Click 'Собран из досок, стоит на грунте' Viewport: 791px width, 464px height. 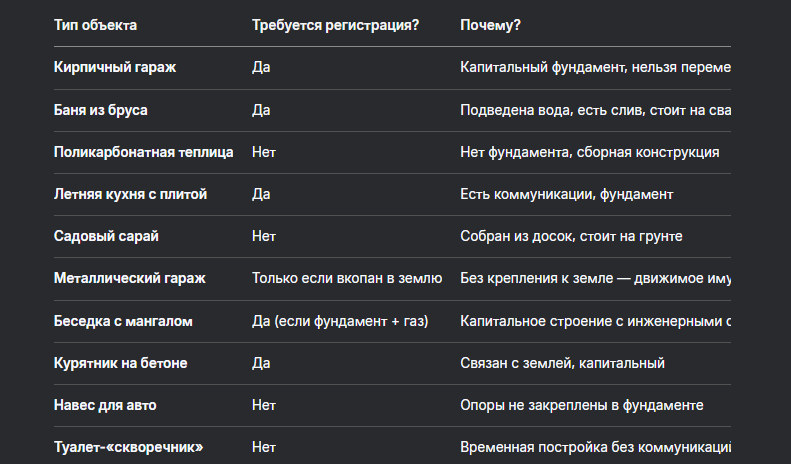(x=571, y=236)
